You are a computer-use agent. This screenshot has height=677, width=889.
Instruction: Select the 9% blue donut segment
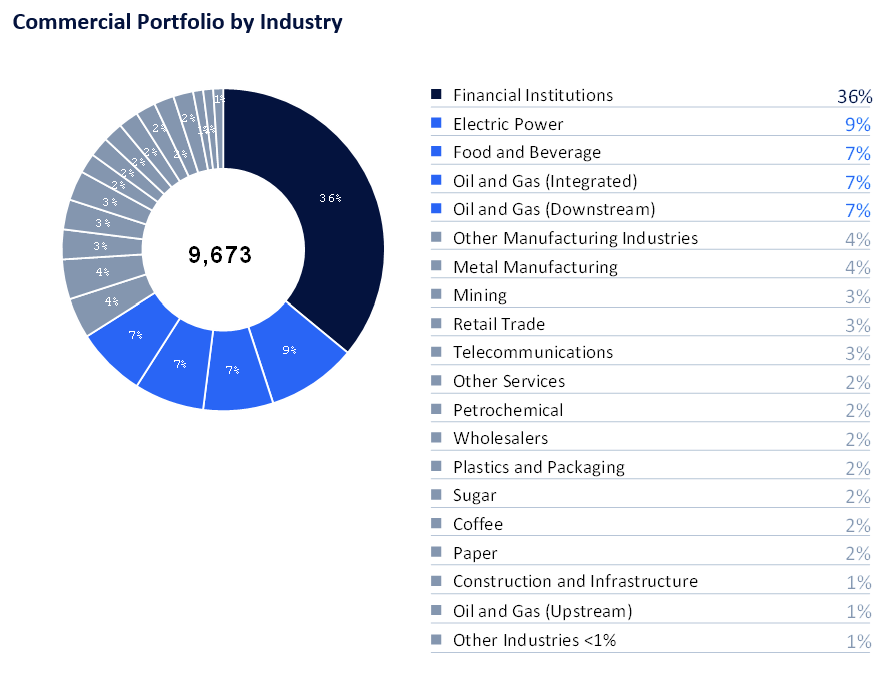[x=290, y=352]
